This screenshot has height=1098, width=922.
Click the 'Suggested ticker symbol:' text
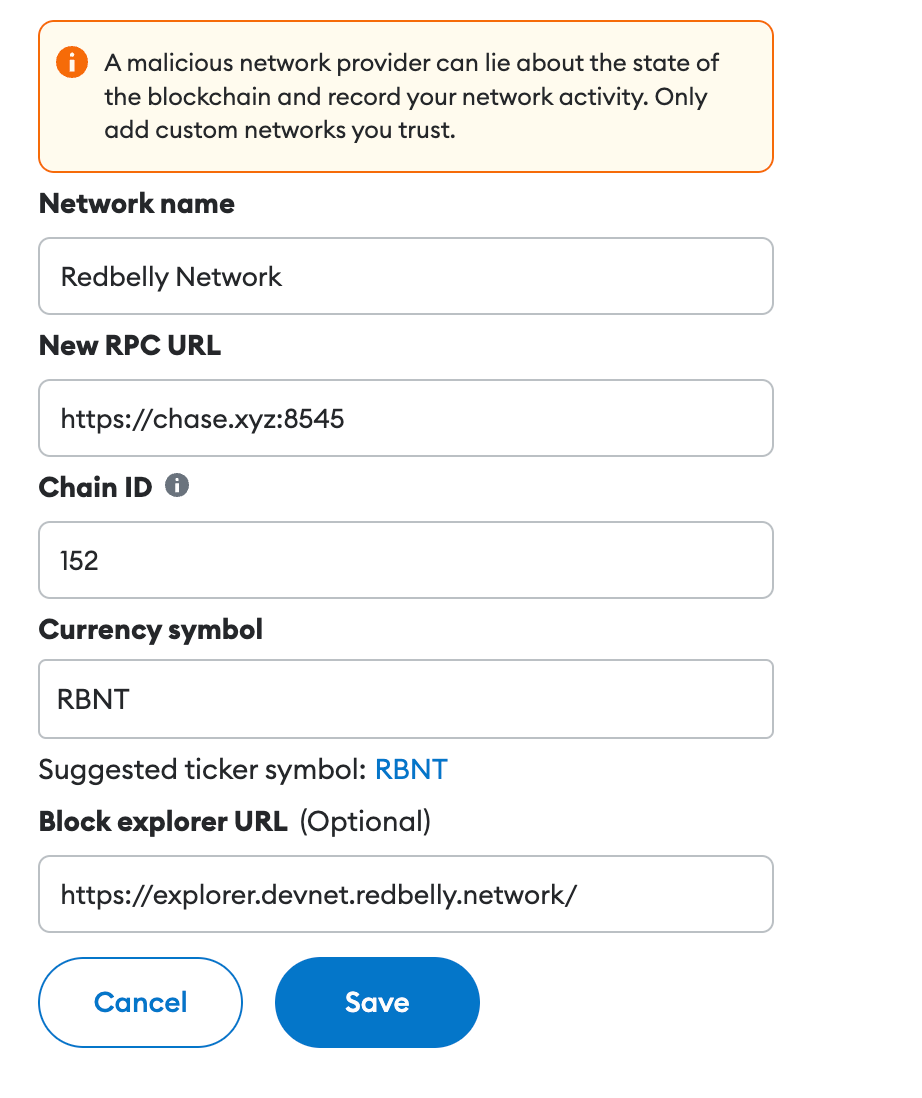point(203,770)
